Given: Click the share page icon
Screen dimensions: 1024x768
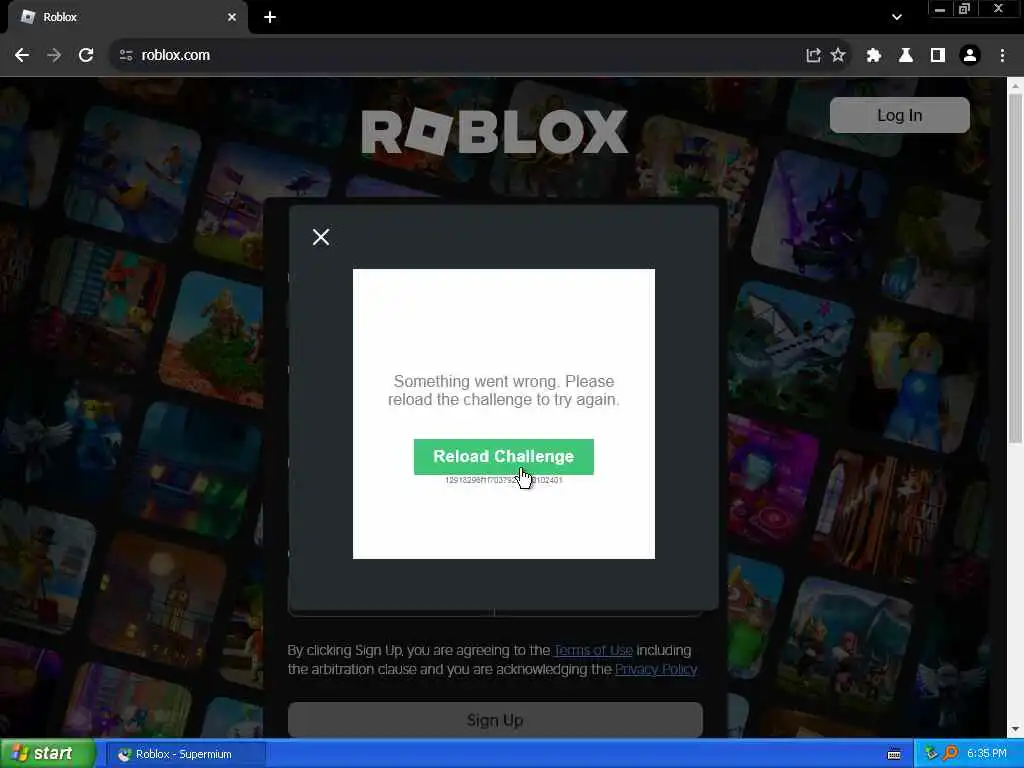Looking at the screenshot, I should click(x=813, y=56).
